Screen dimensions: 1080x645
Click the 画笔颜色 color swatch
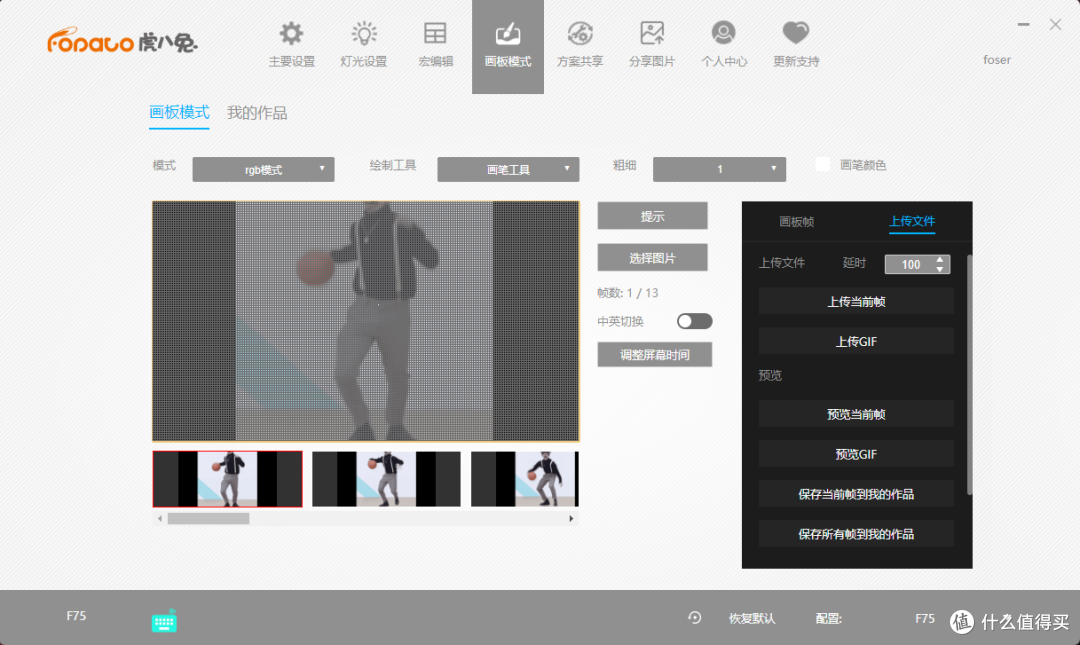(x=822, y=165)
